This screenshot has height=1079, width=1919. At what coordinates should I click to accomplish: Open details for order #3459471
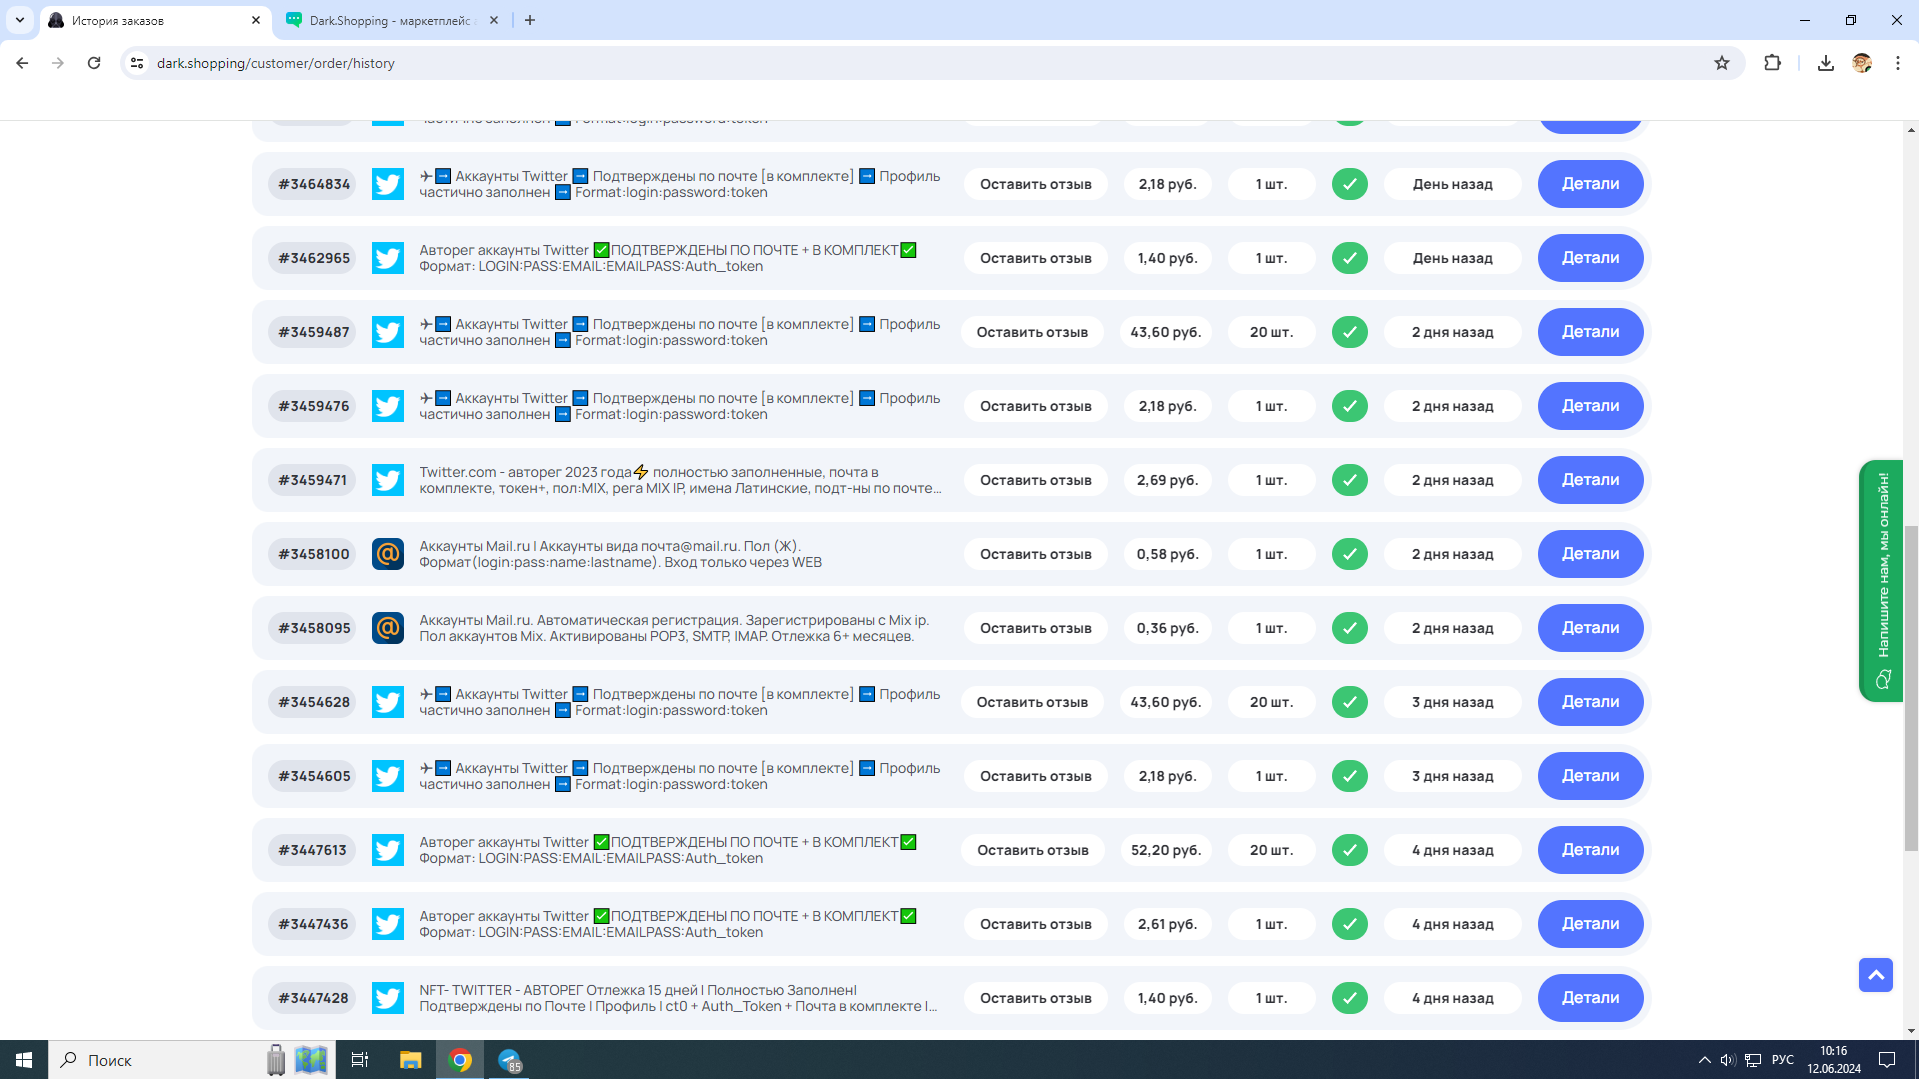(x=1590, y=480)
